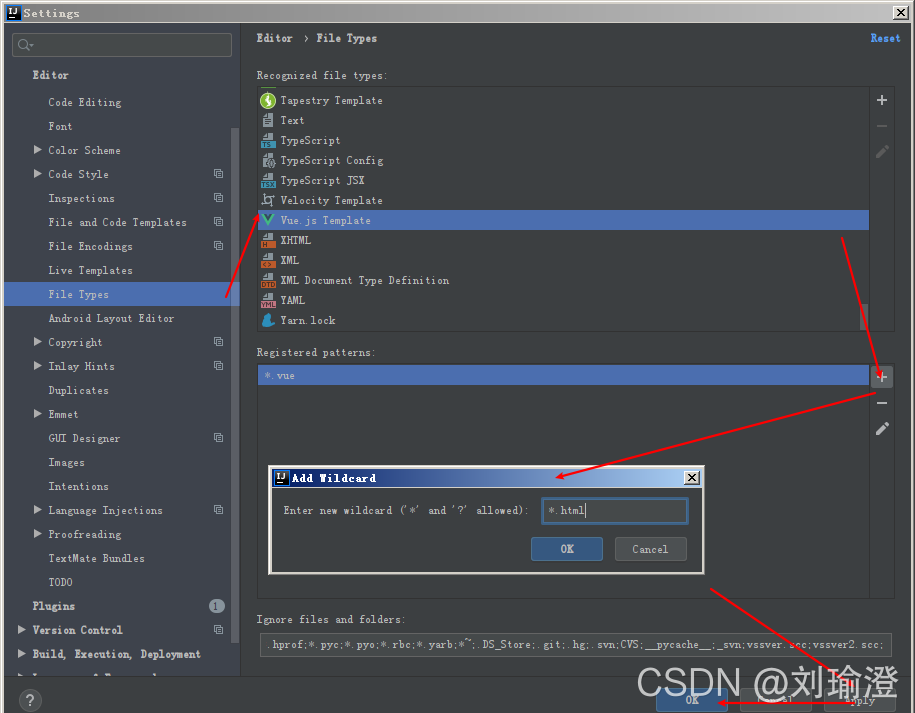Open TextMate Bundles settings
This screenshot has height=713, width=915.
point(96,558)
